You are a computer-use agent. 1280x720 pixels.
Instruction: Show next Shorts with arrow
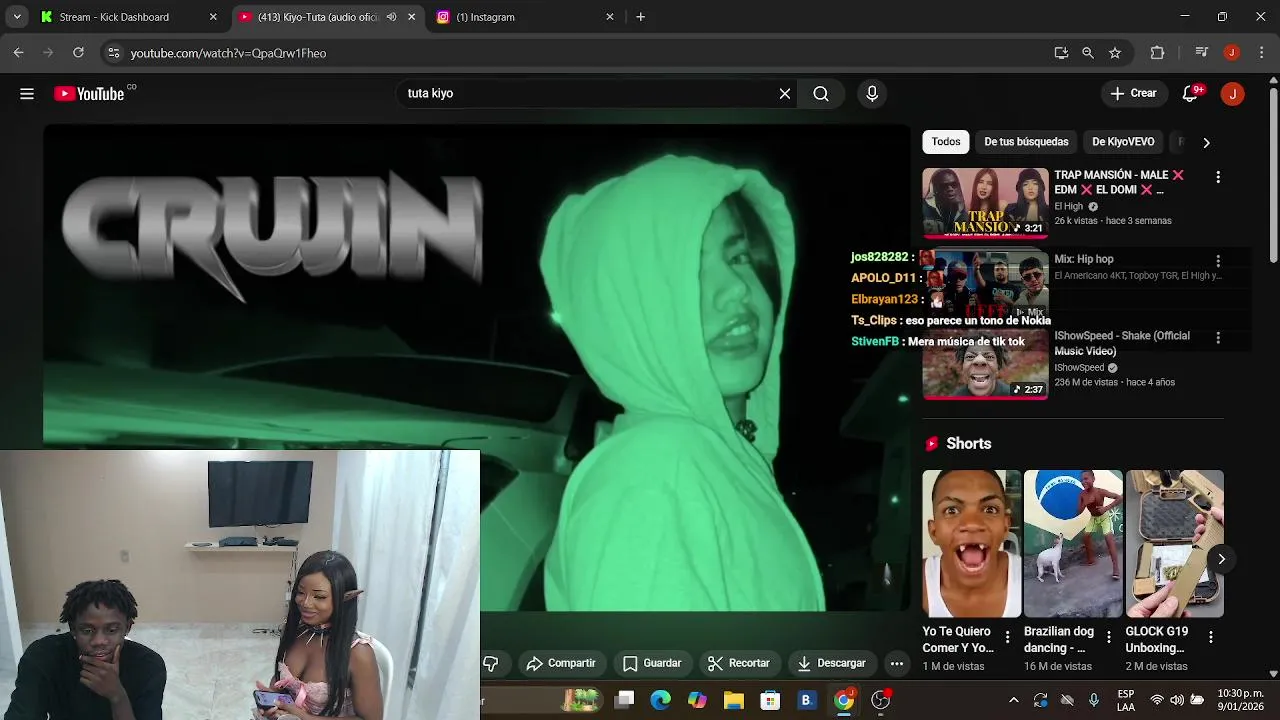(x=1221, y=559)
